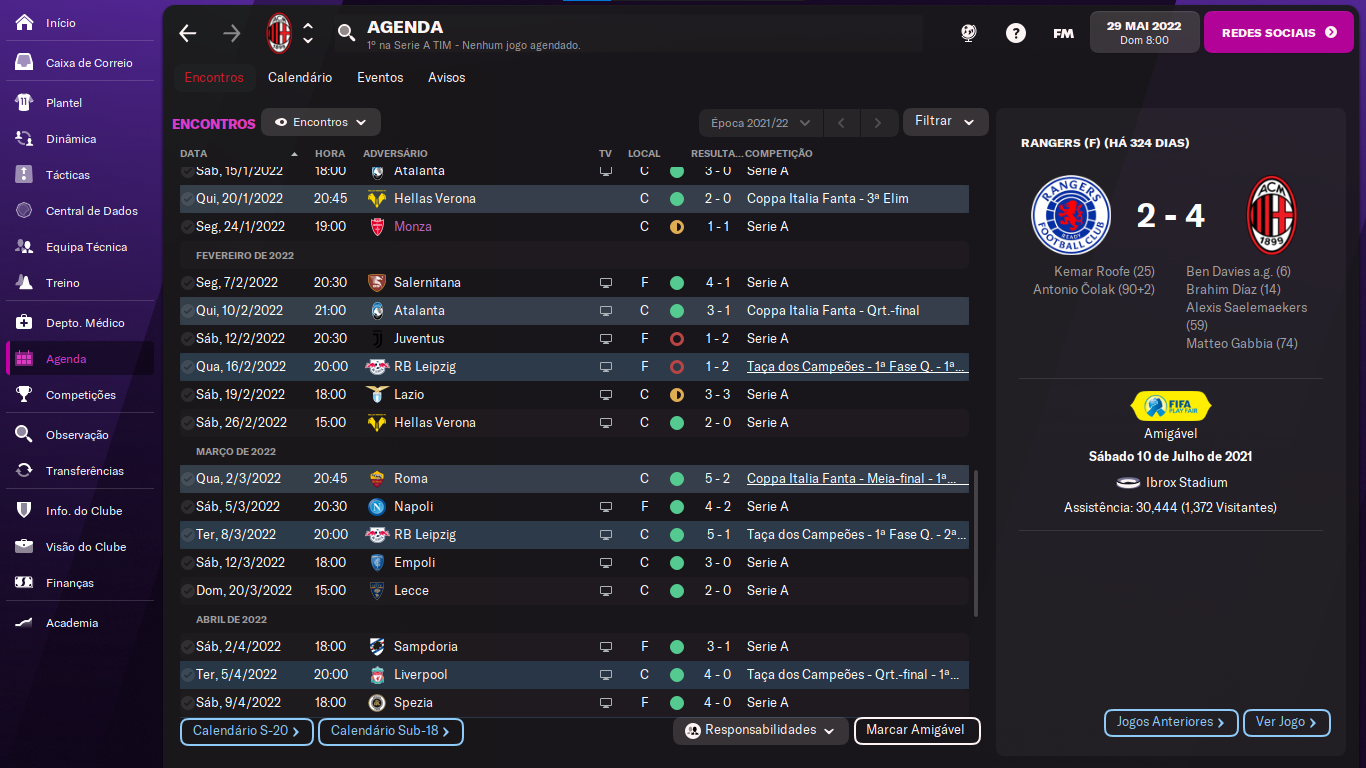Click the Ver Jogo button
This screenshot has height=768, width=1366.
pyautogui.click(x=1286, y=722)
